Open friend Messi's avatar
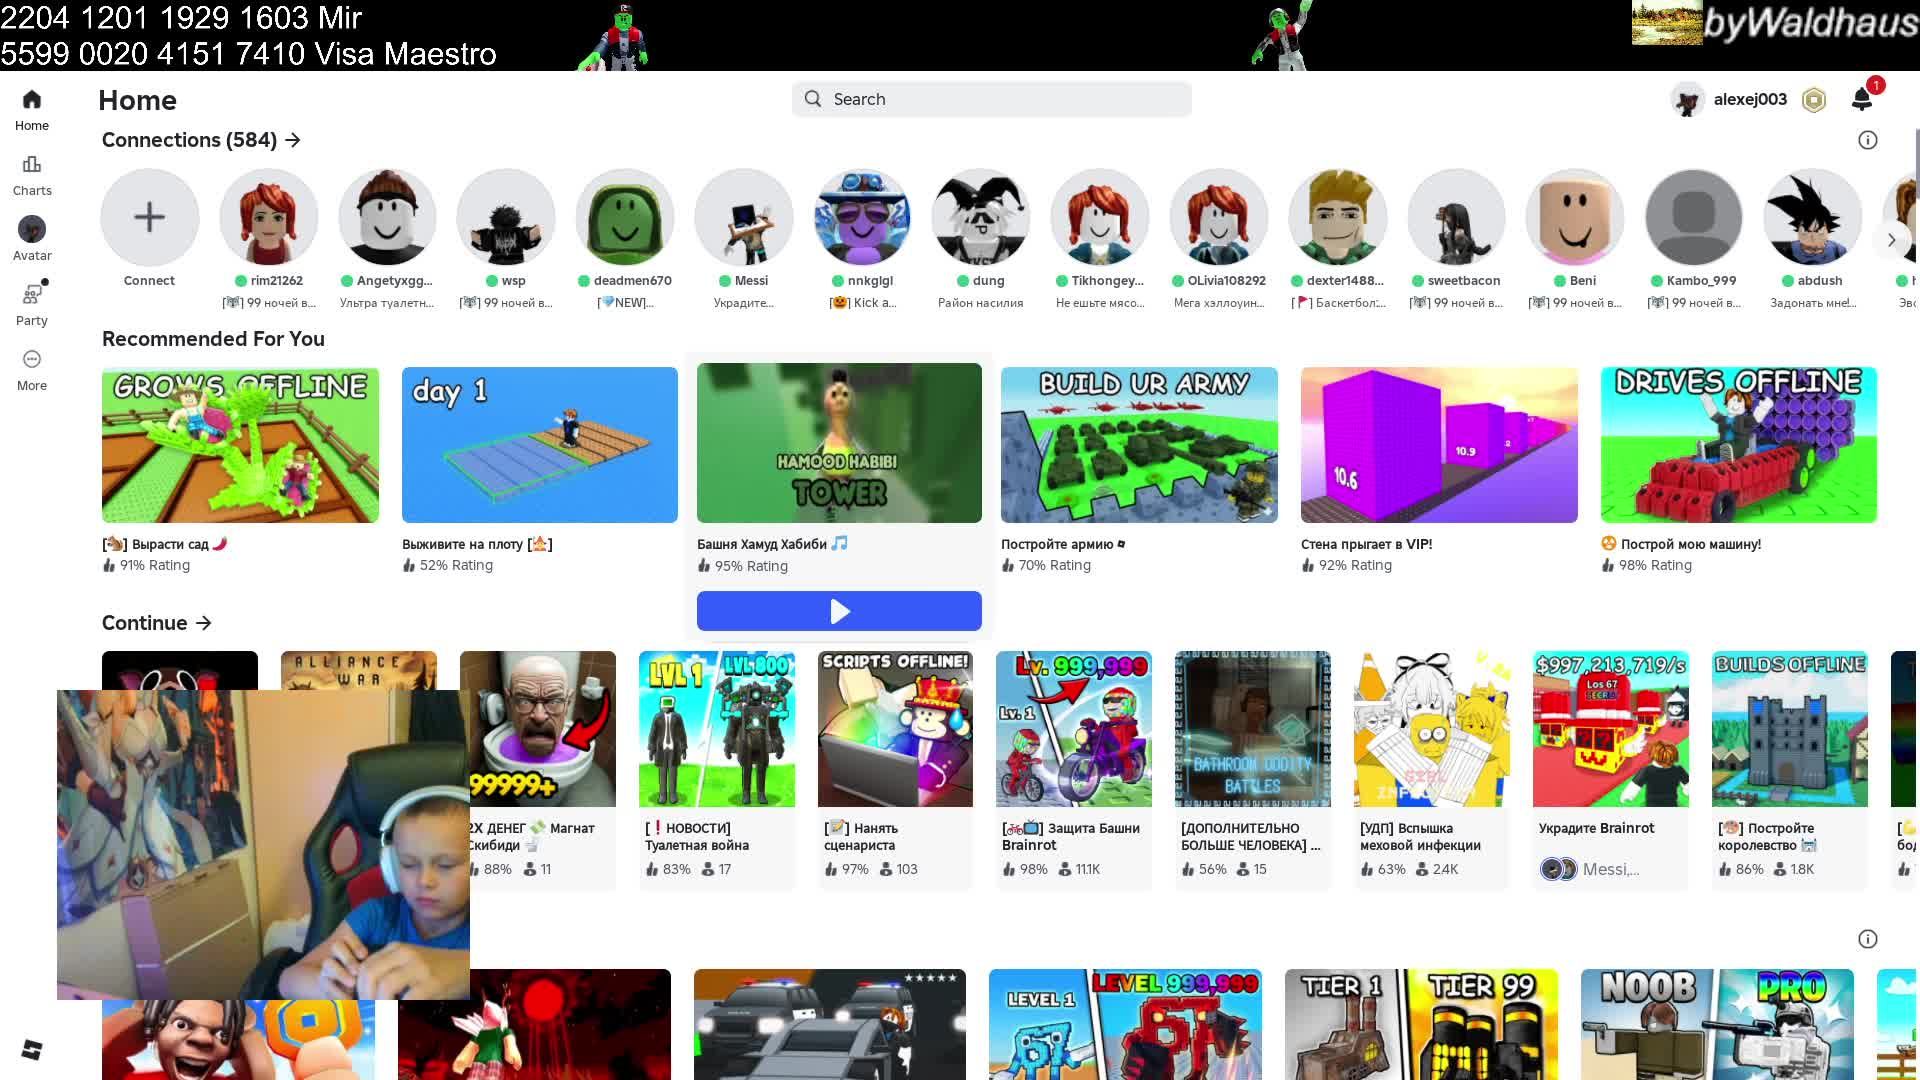 point(743,217)
